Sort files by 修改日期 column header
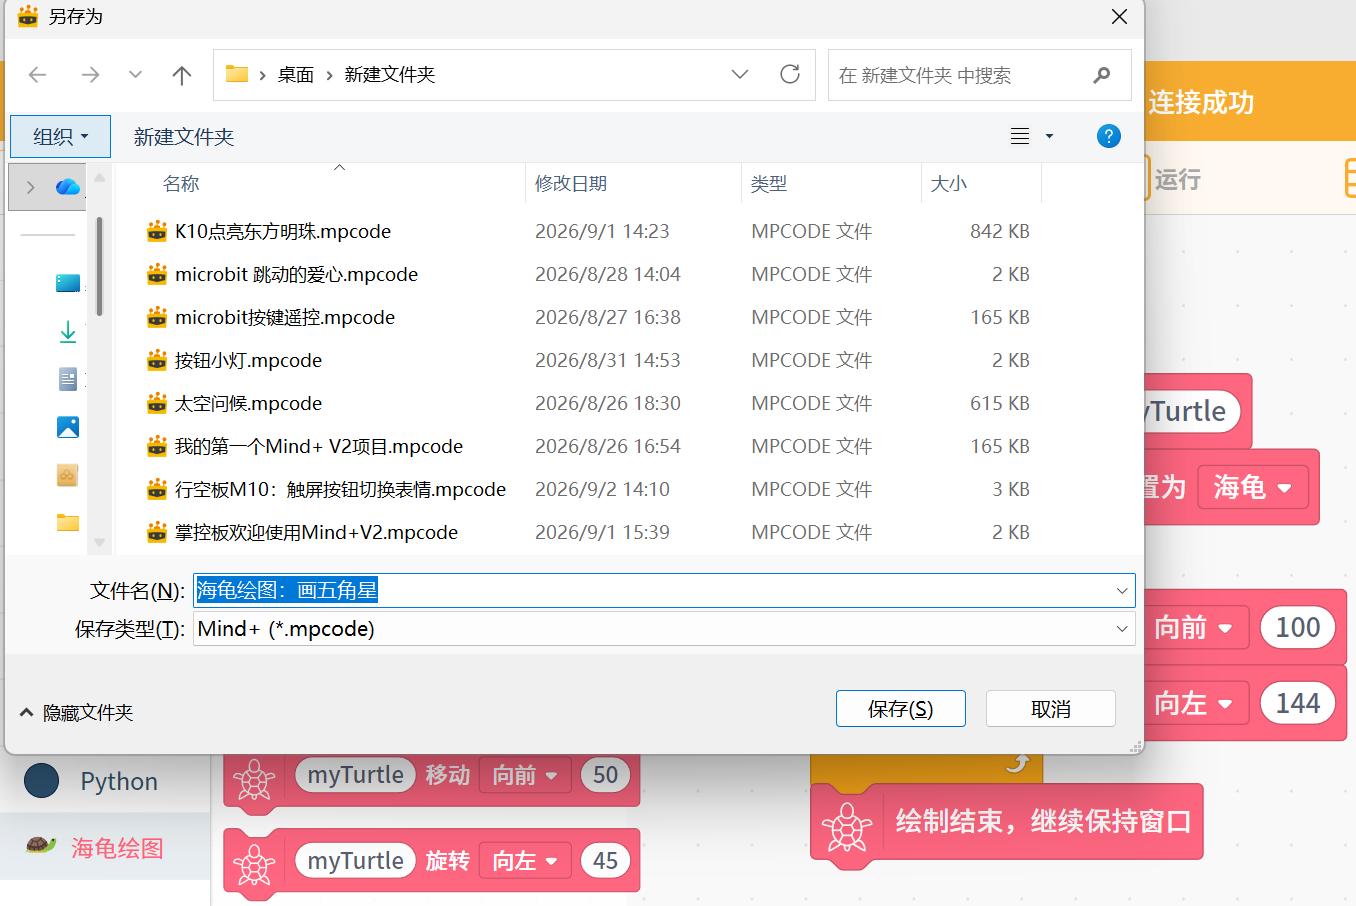This screenshot has width=1356, height=906. point(571,184)
